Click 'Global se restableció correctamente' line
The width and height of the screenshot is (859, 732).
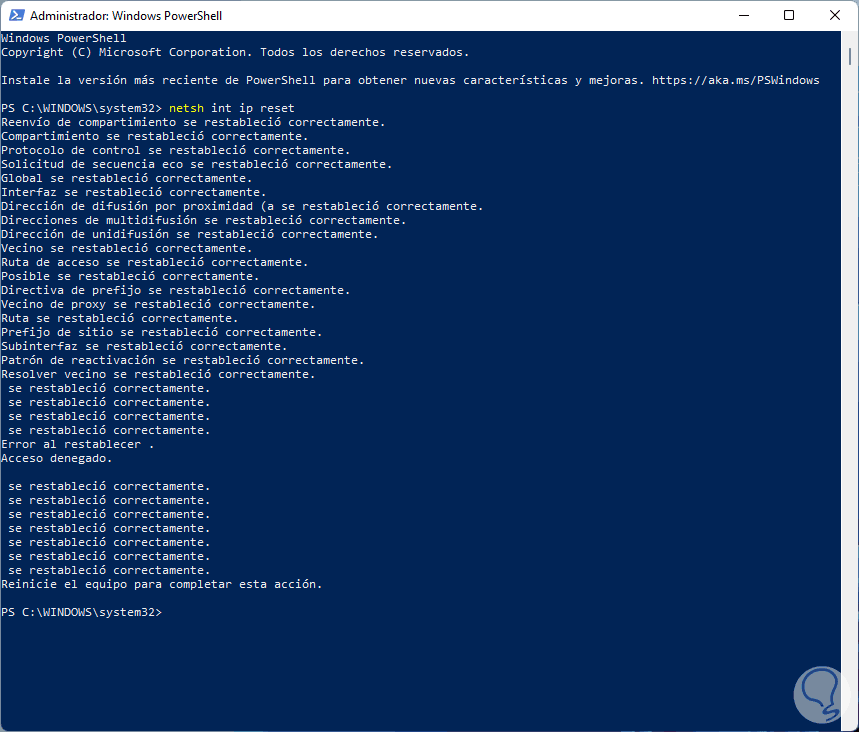tap(127, 178)
